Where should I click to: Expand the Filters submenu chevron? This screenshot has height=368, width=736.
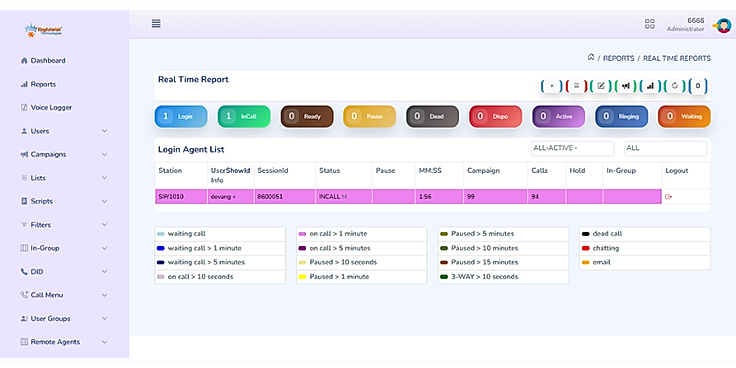pyautogui.click(x=104, y=225)
